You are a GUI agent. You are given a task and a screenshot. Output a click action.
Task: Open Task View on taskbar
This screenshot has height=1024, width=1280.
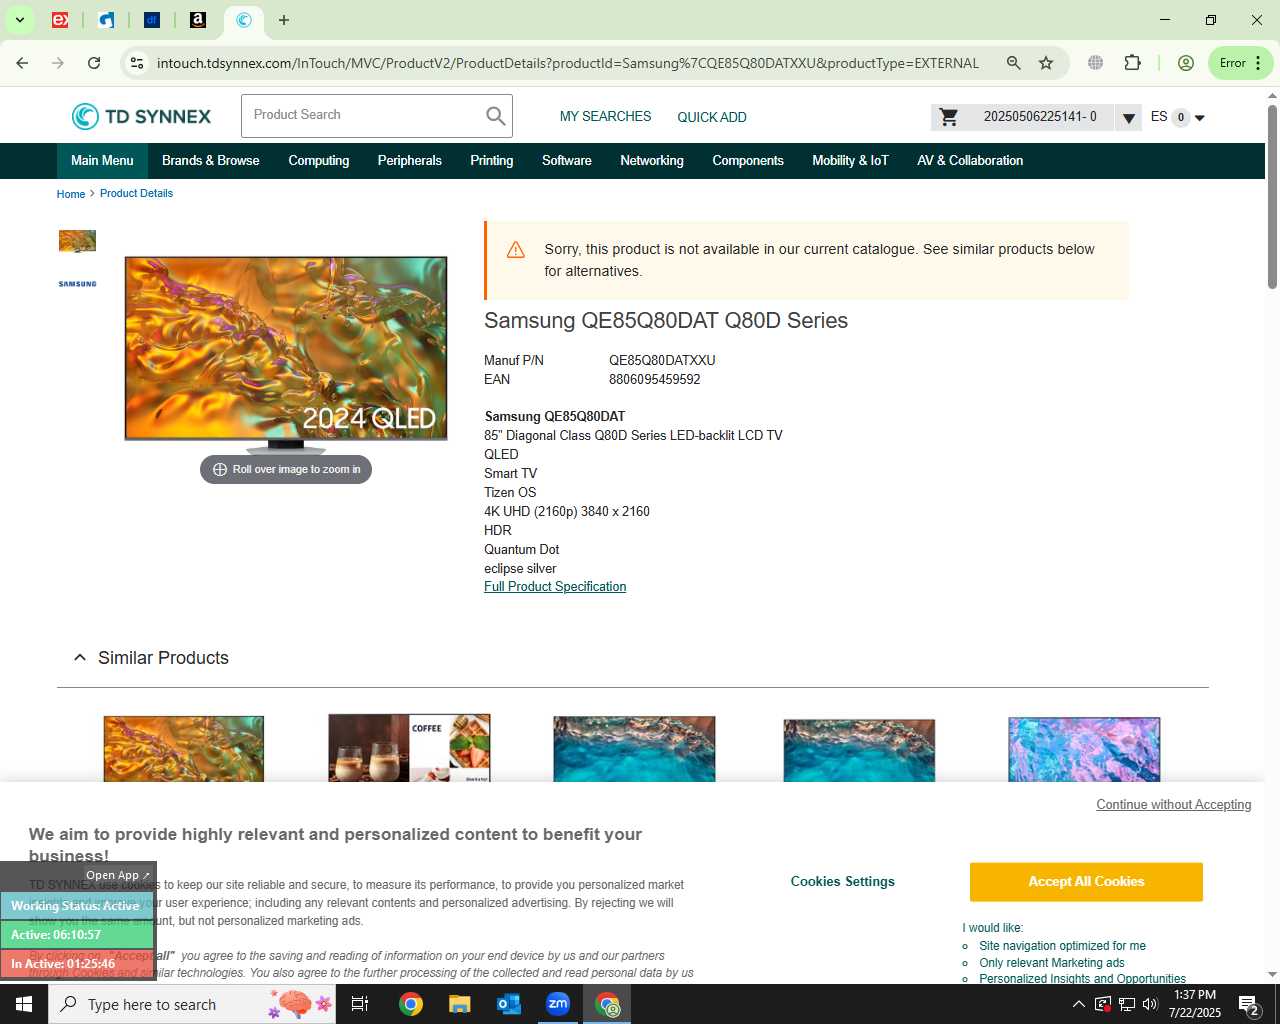pos(360,1004)
